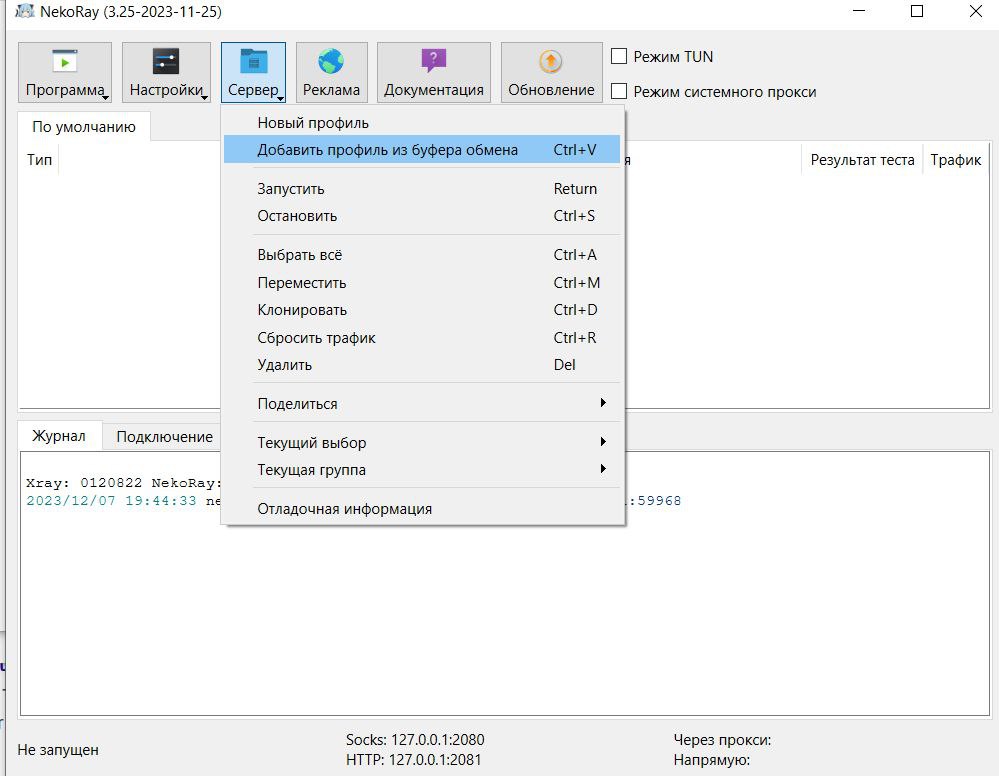Viewport: 999px width, 776px height.
Task: Enable the Режим TUN checkbox
Action: pos(619,57)
